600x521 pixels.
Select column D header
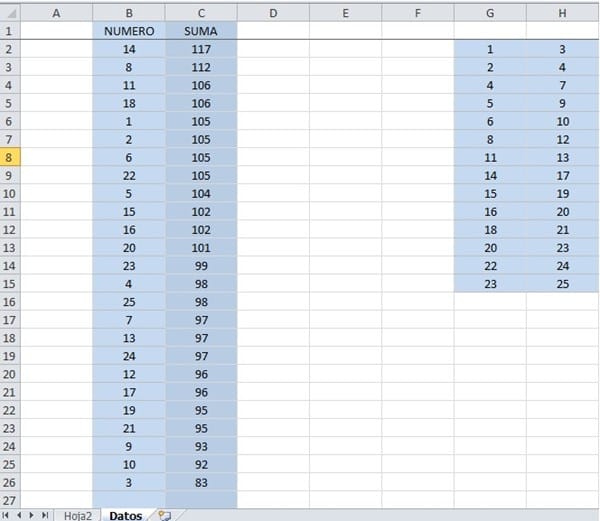[273, 13]
